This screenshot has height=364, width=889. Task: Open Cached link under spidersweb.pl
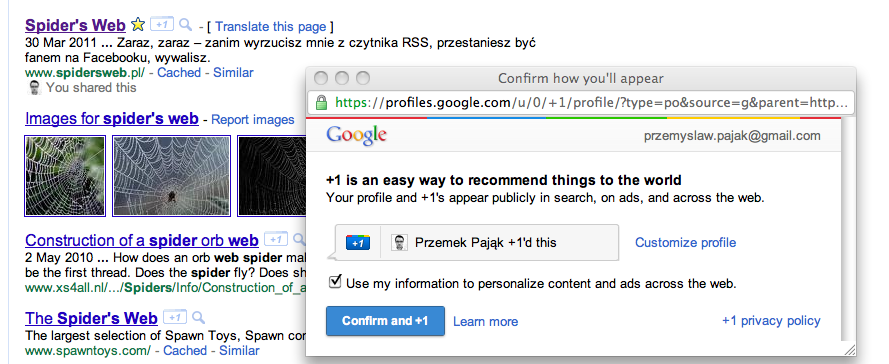click(x=179, y=73)
